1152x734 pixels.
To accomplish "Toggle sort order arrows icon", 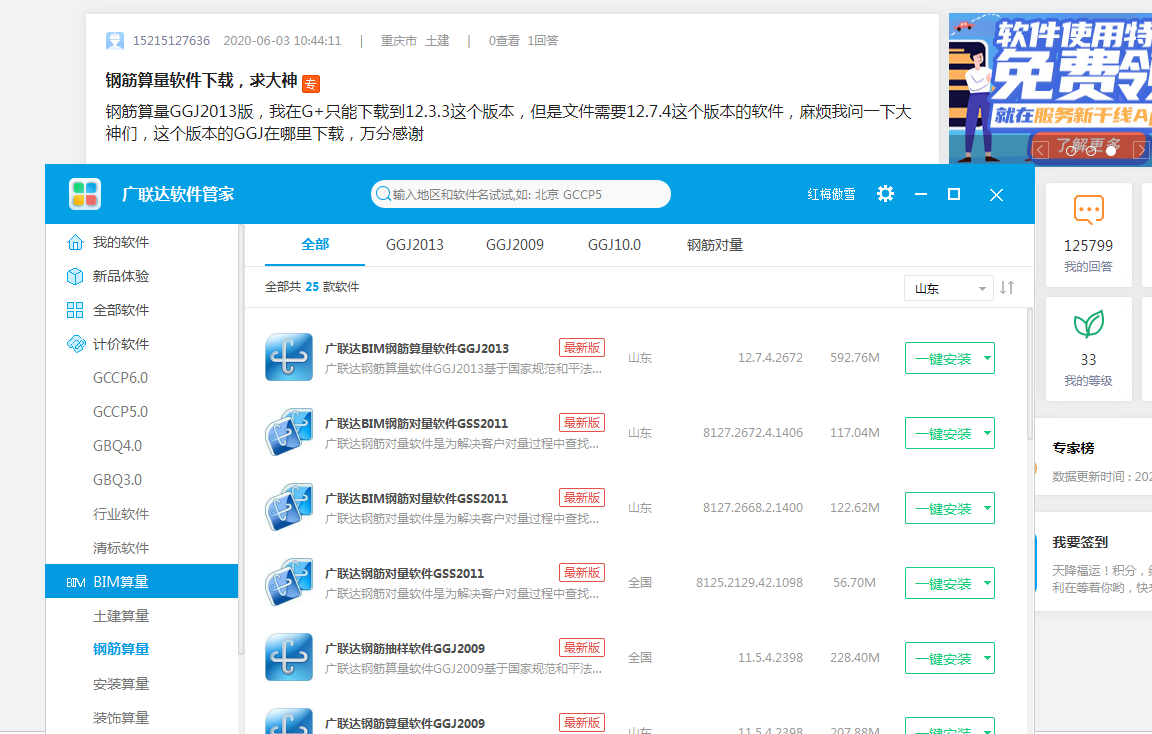I will click(1007, 287).
